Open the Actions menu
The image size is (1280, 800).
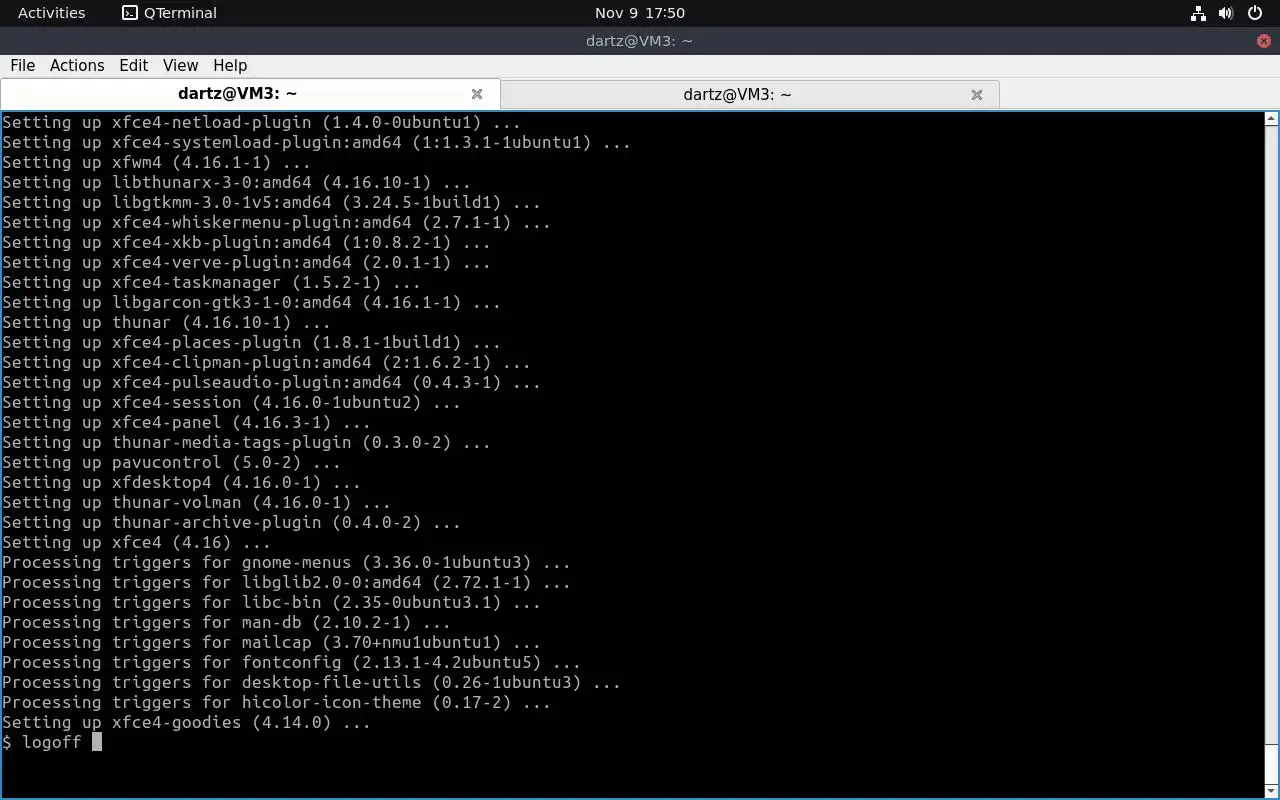77,65
